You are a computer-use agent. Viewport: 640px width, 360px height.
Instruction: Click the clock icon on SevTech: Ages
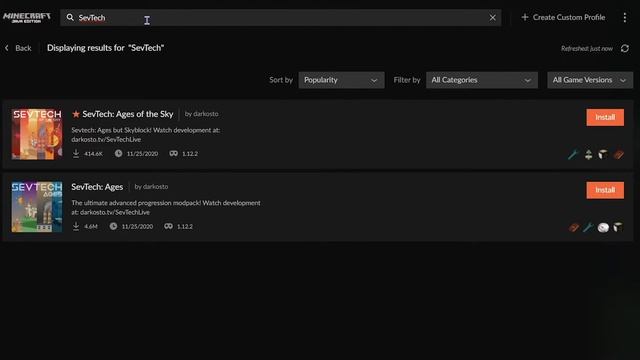pos(113,226)
